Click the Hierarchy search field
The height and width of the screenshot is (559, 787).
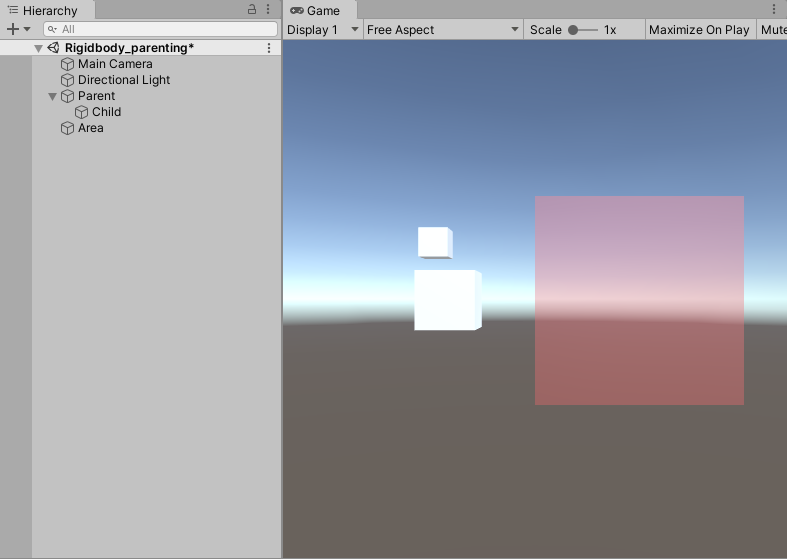(160, 29)
